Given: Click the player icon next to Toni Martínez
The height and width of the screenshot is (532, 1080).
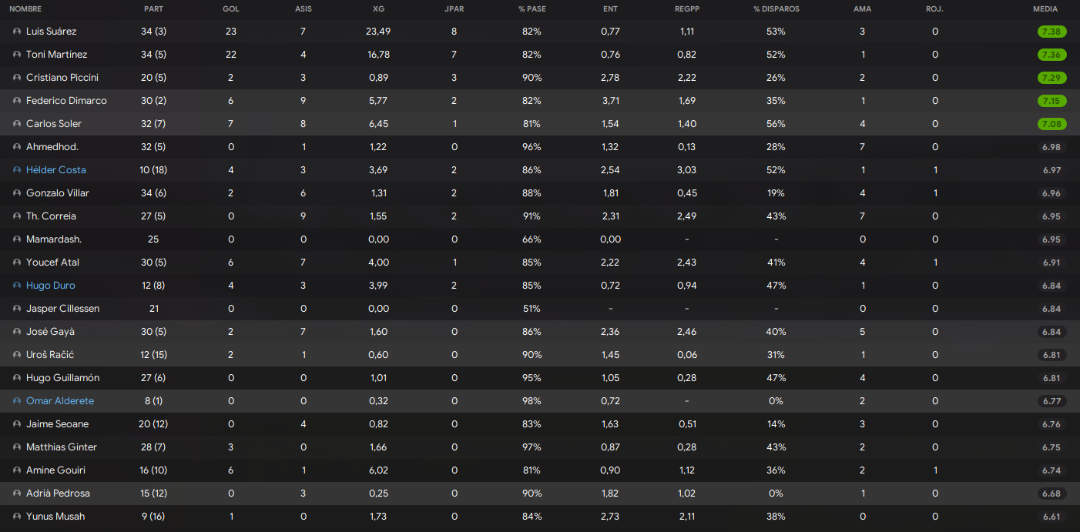Looking at the screenshot, I should (17, 54).
